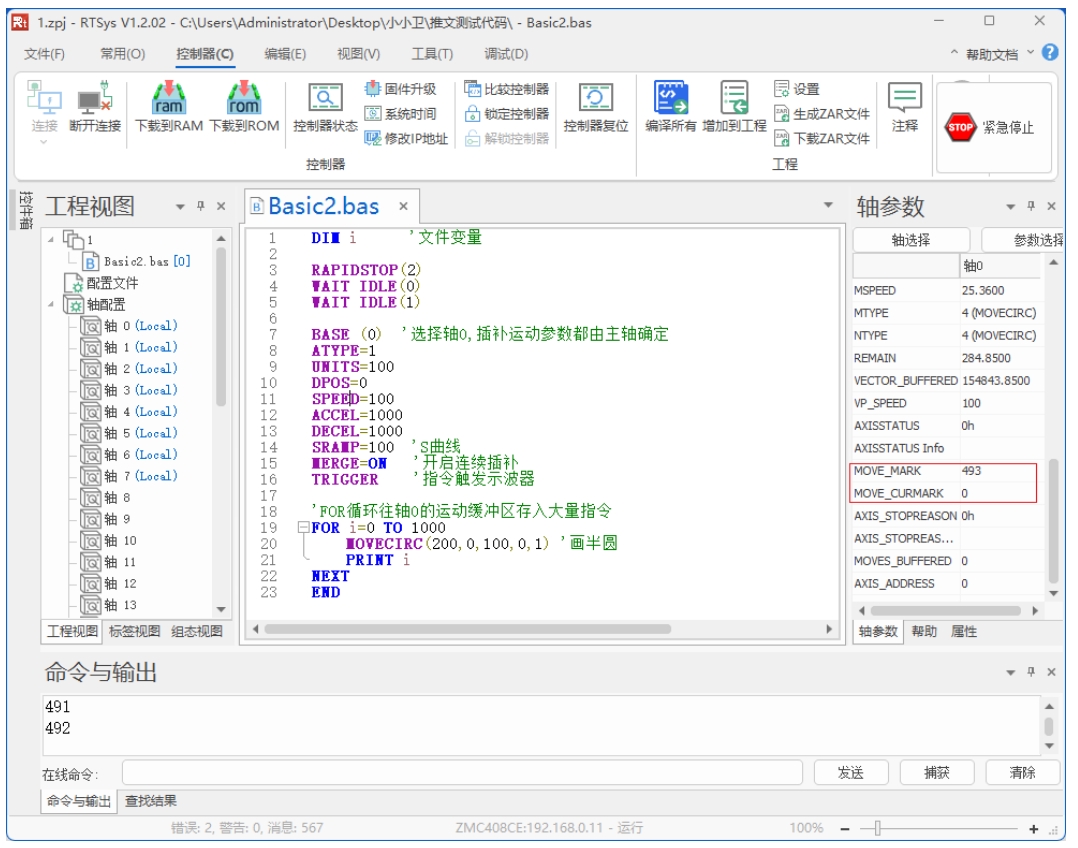Open project 设置 settings
Viewport: 1078px width, 848px height.
(x=797, y=89)
